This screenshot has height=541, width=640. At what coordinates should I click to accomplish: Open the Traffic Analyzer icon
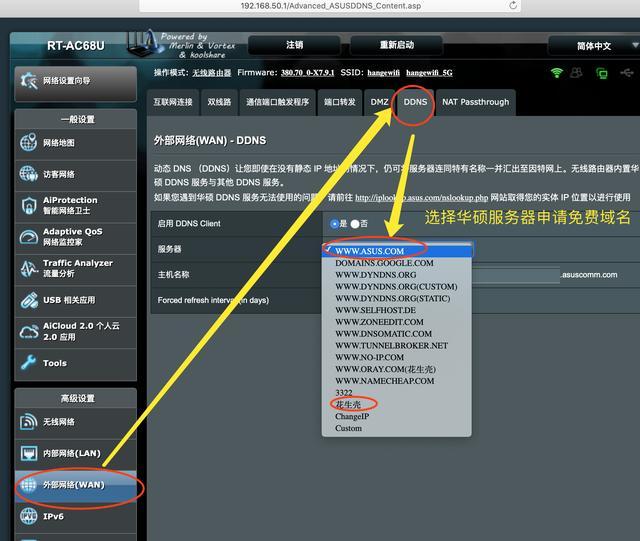(x=29, y=269)
